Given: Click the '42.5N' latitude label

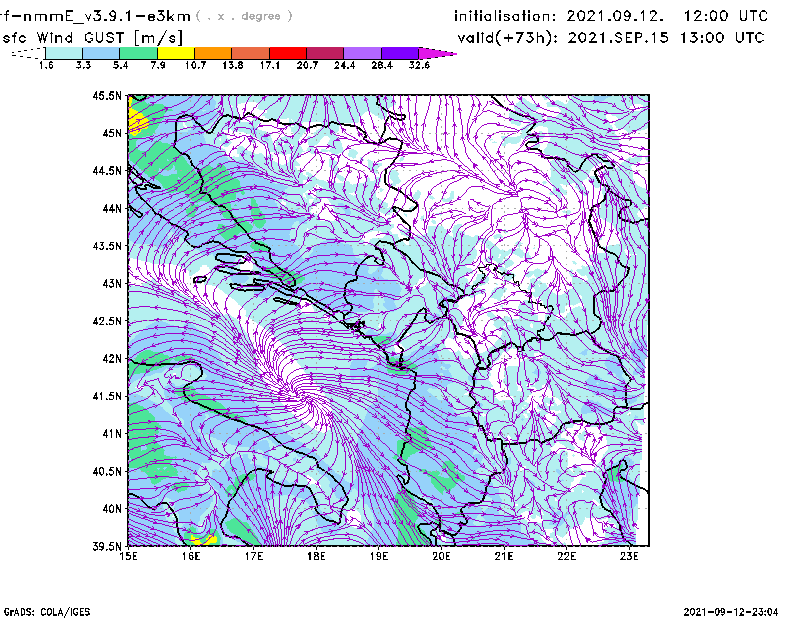Looking at the screenshot, I should 107,321.
